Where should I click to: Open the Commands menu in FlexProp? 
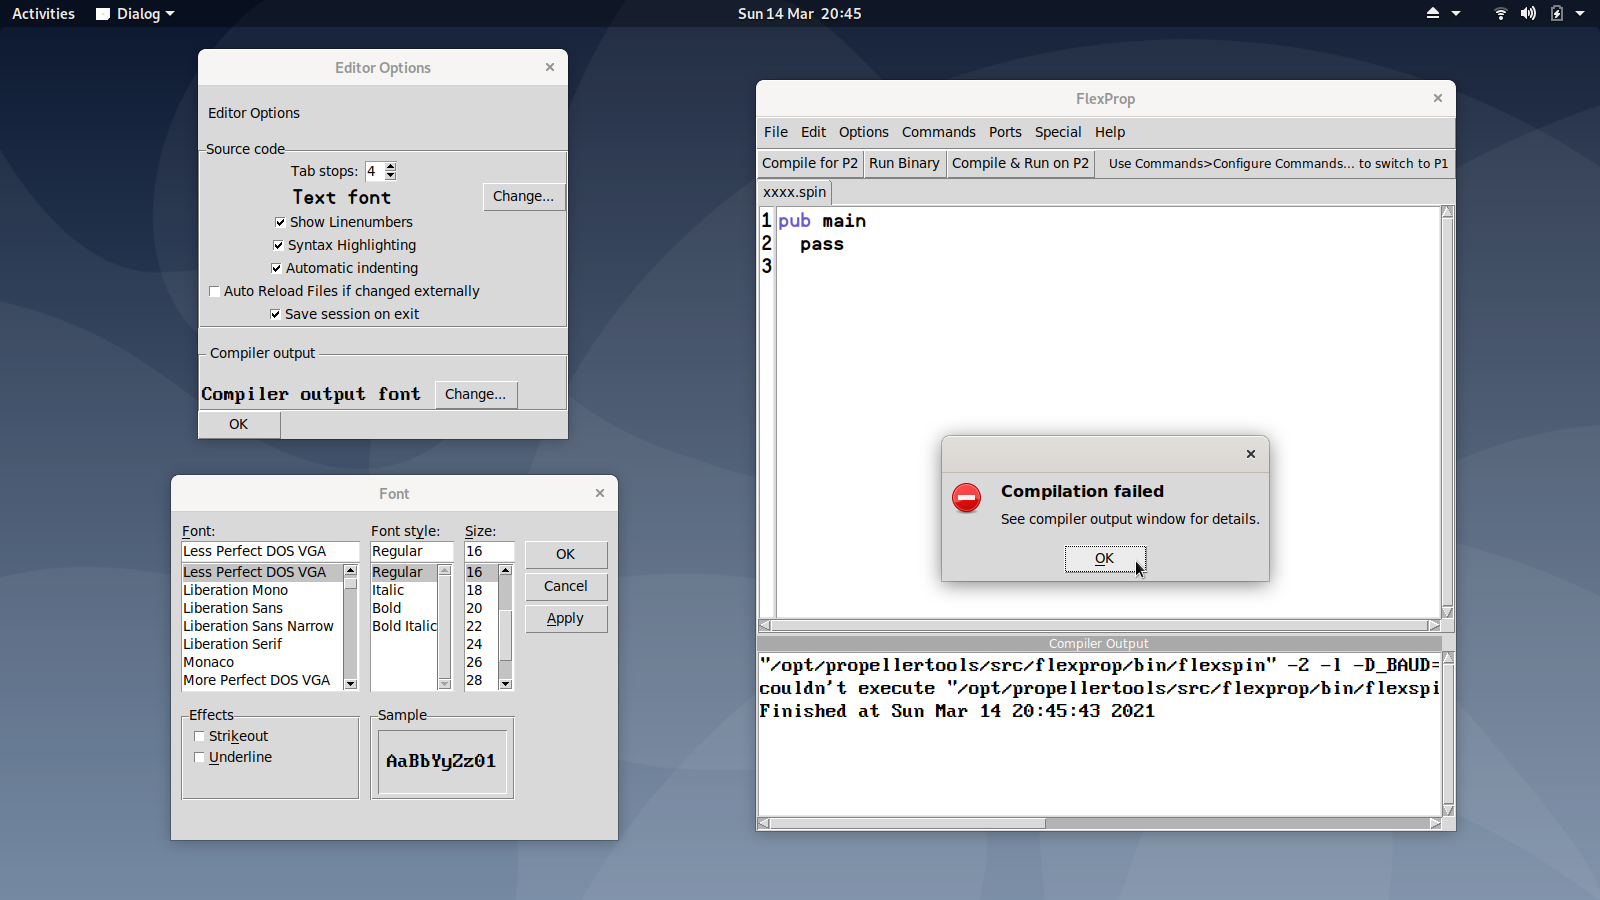point(938,132)
